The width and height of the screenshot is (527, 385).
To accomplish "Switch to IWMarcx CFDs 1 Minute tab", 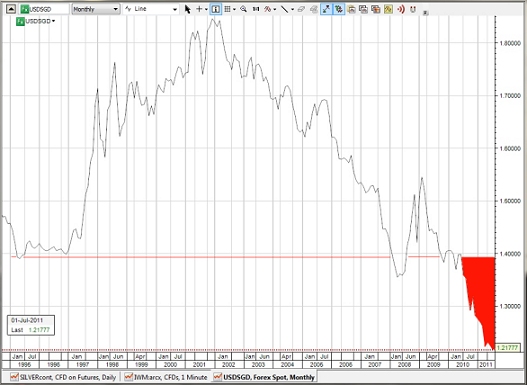I will tap(166, 377).
